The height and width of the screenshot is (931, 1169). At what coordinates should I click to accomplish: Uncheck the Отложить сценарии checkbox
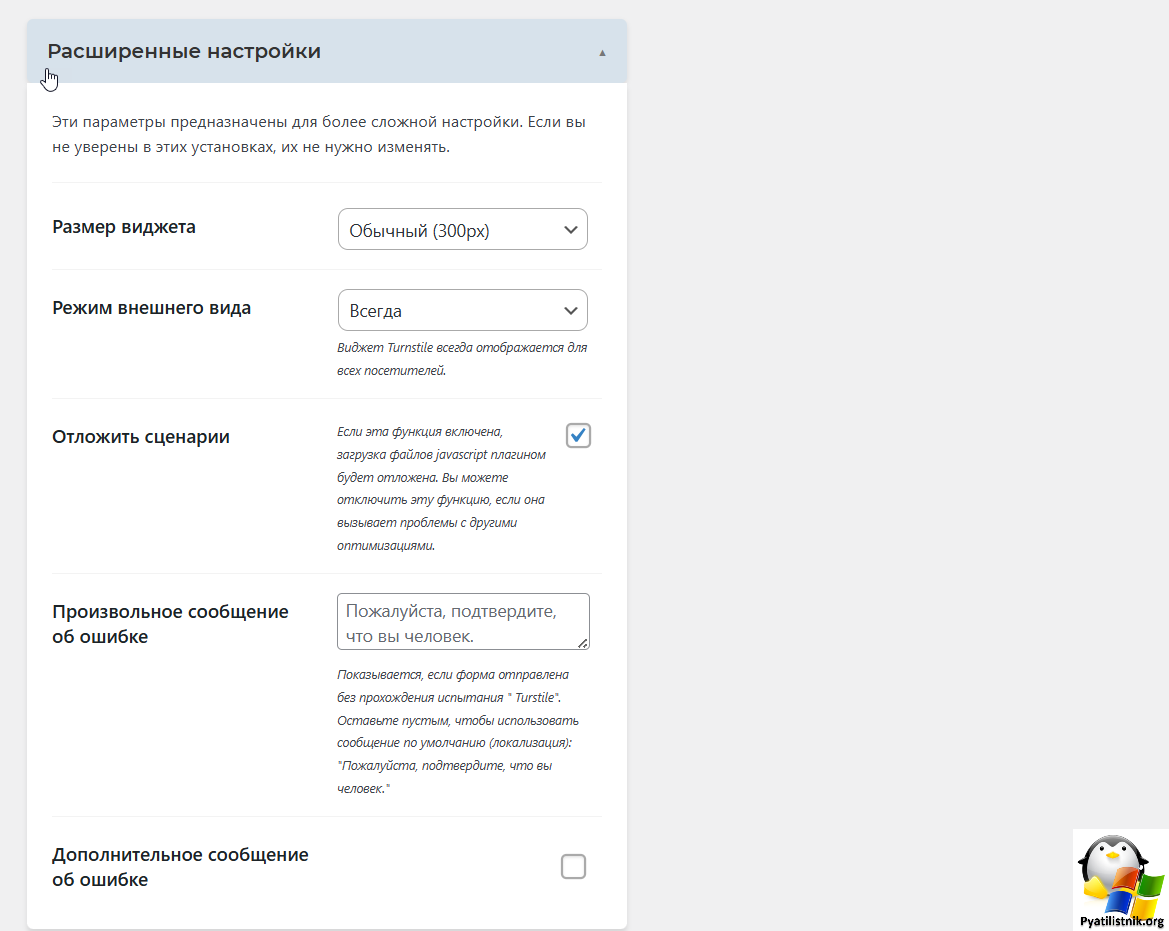pyautogui.click(x=579, y=435)
